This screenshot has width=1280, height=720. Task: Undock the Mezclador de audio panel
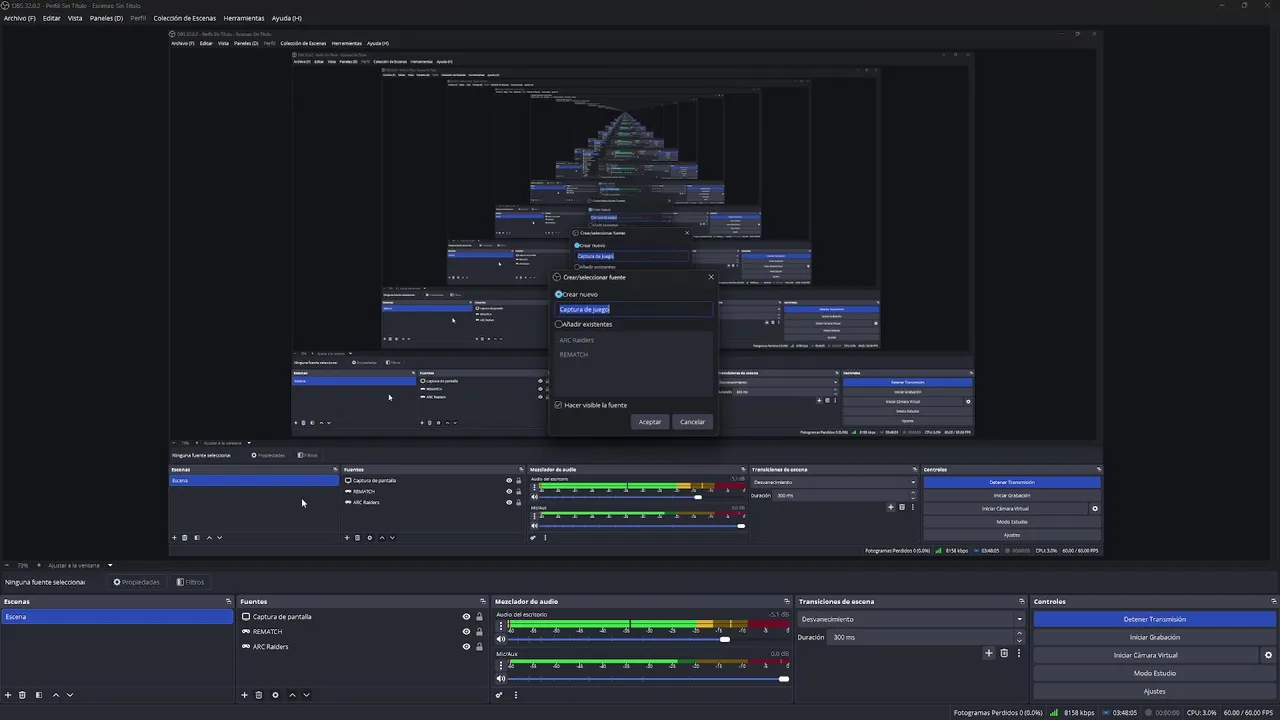[x=787, y=602]
